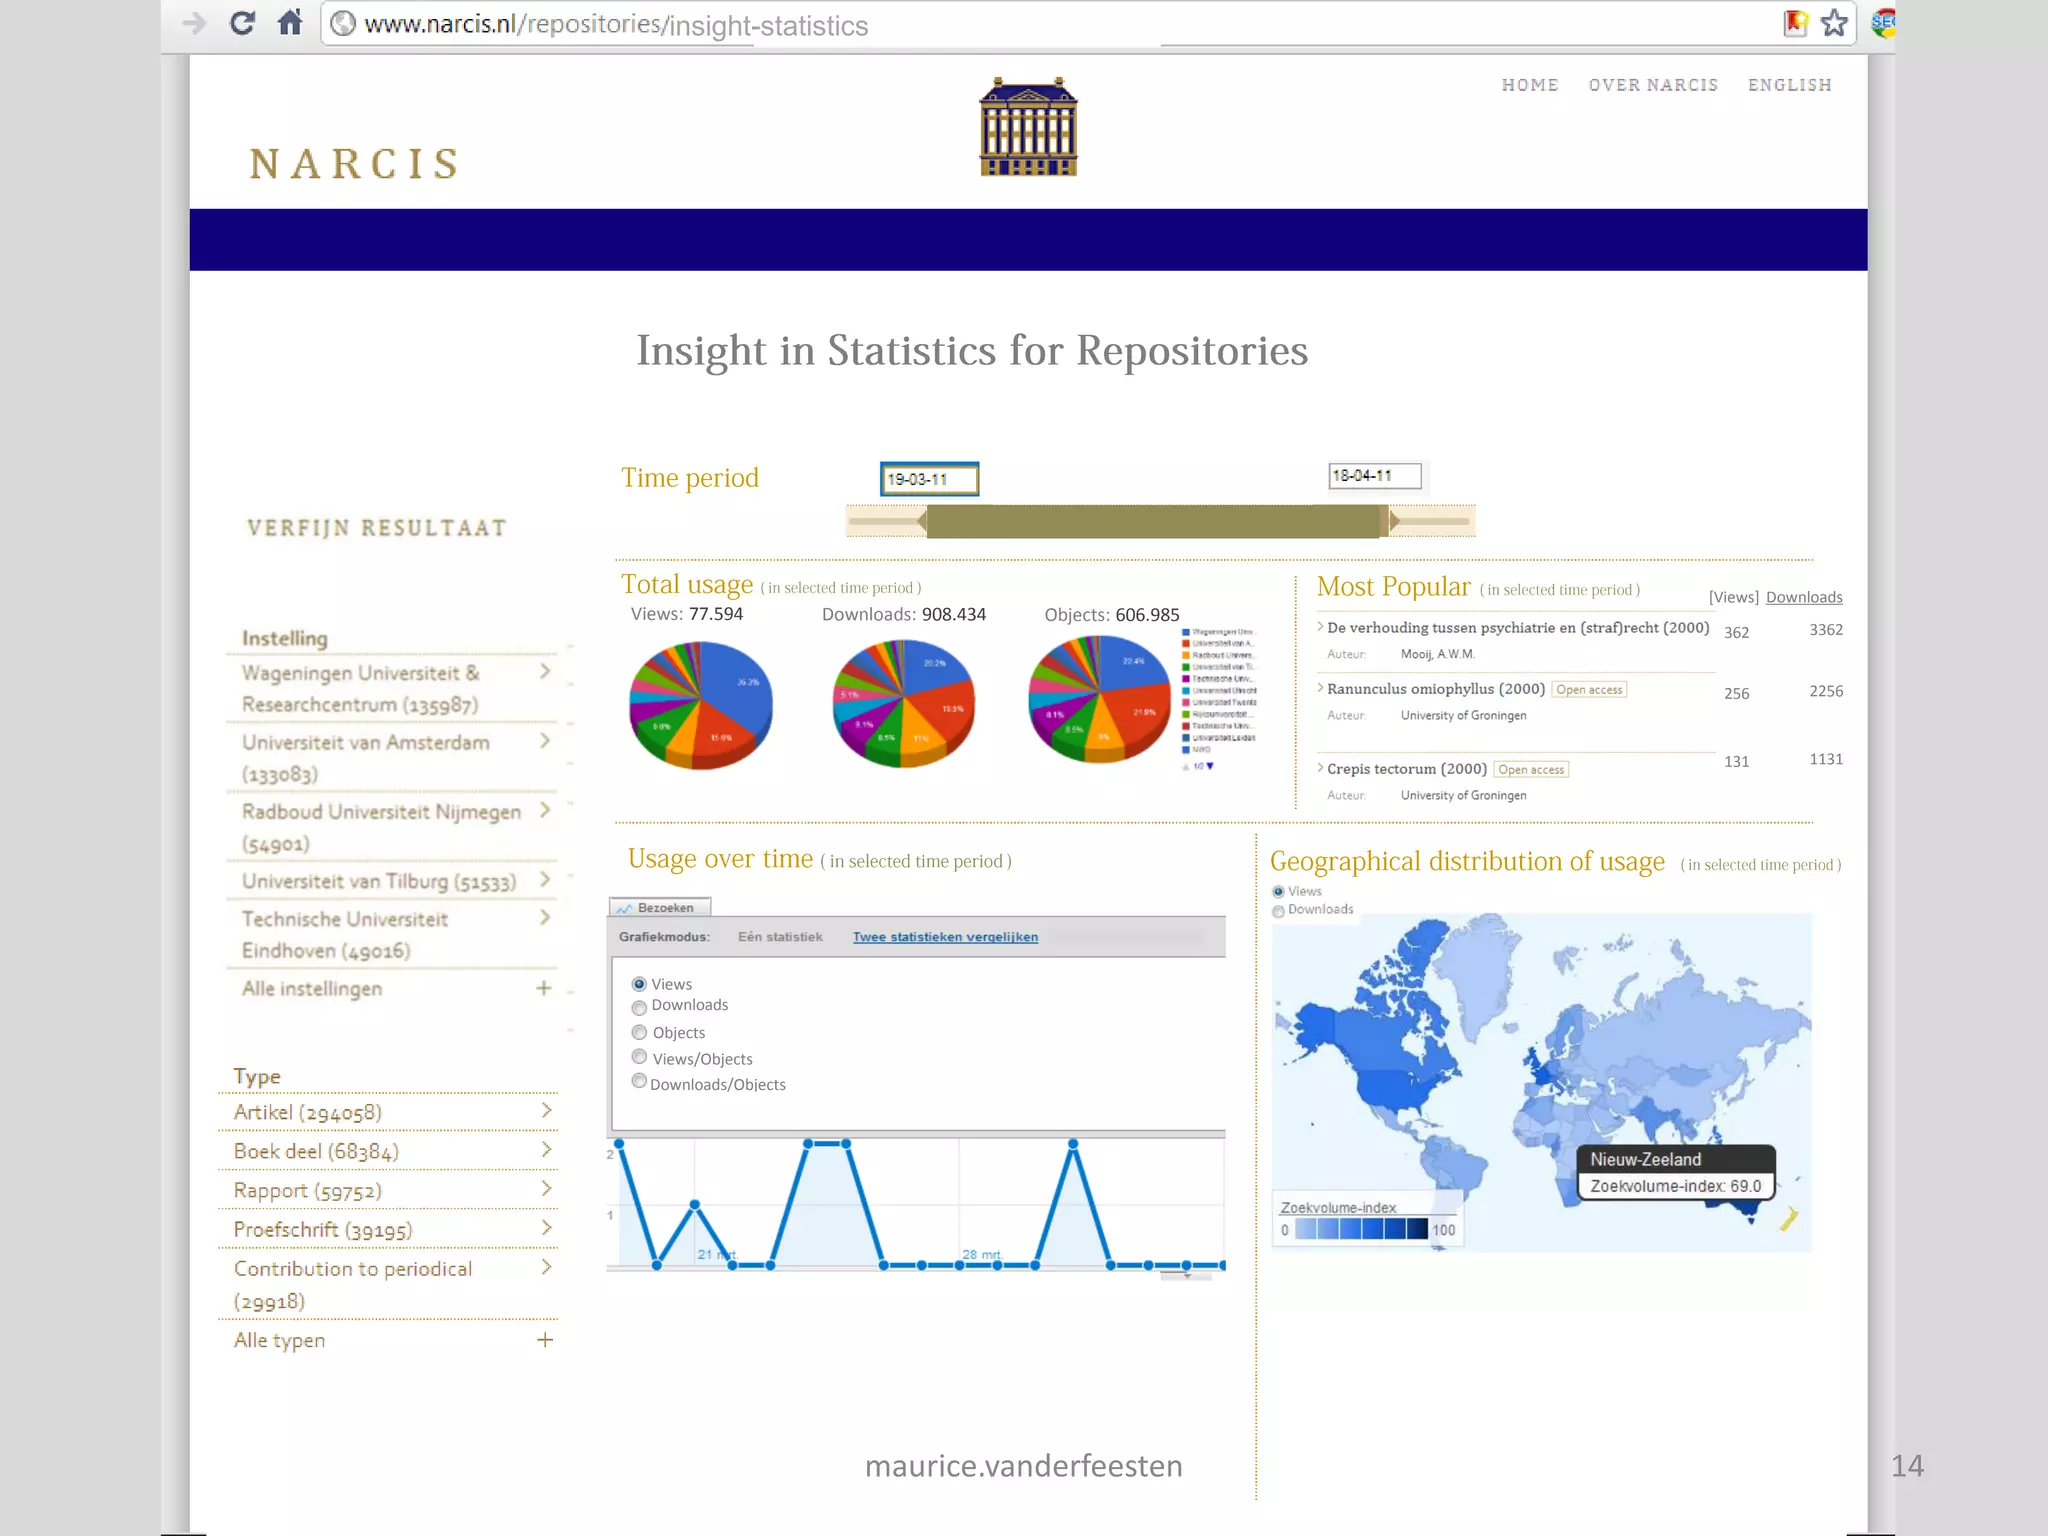Expand Artikel type chevron
2048x1536 pixels.
click(546, 1110)
